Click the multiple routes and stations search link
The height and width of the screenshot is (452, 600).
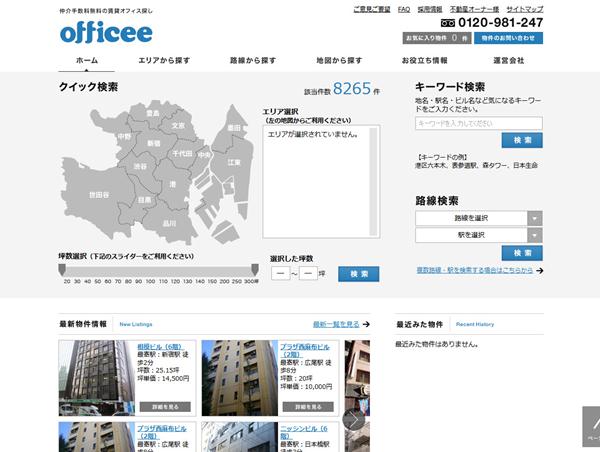474,270
